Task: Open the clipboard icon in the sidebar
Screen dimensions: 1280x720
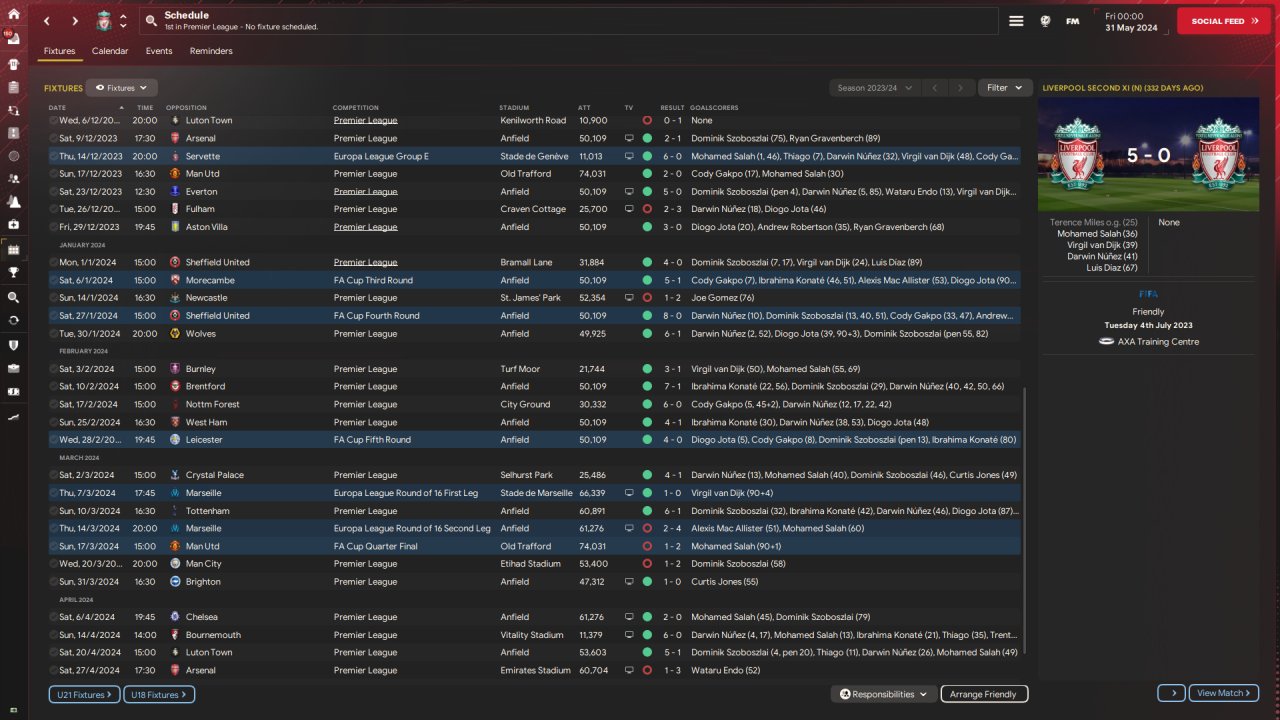Action: pyautogui.click(x=14, y=87)
